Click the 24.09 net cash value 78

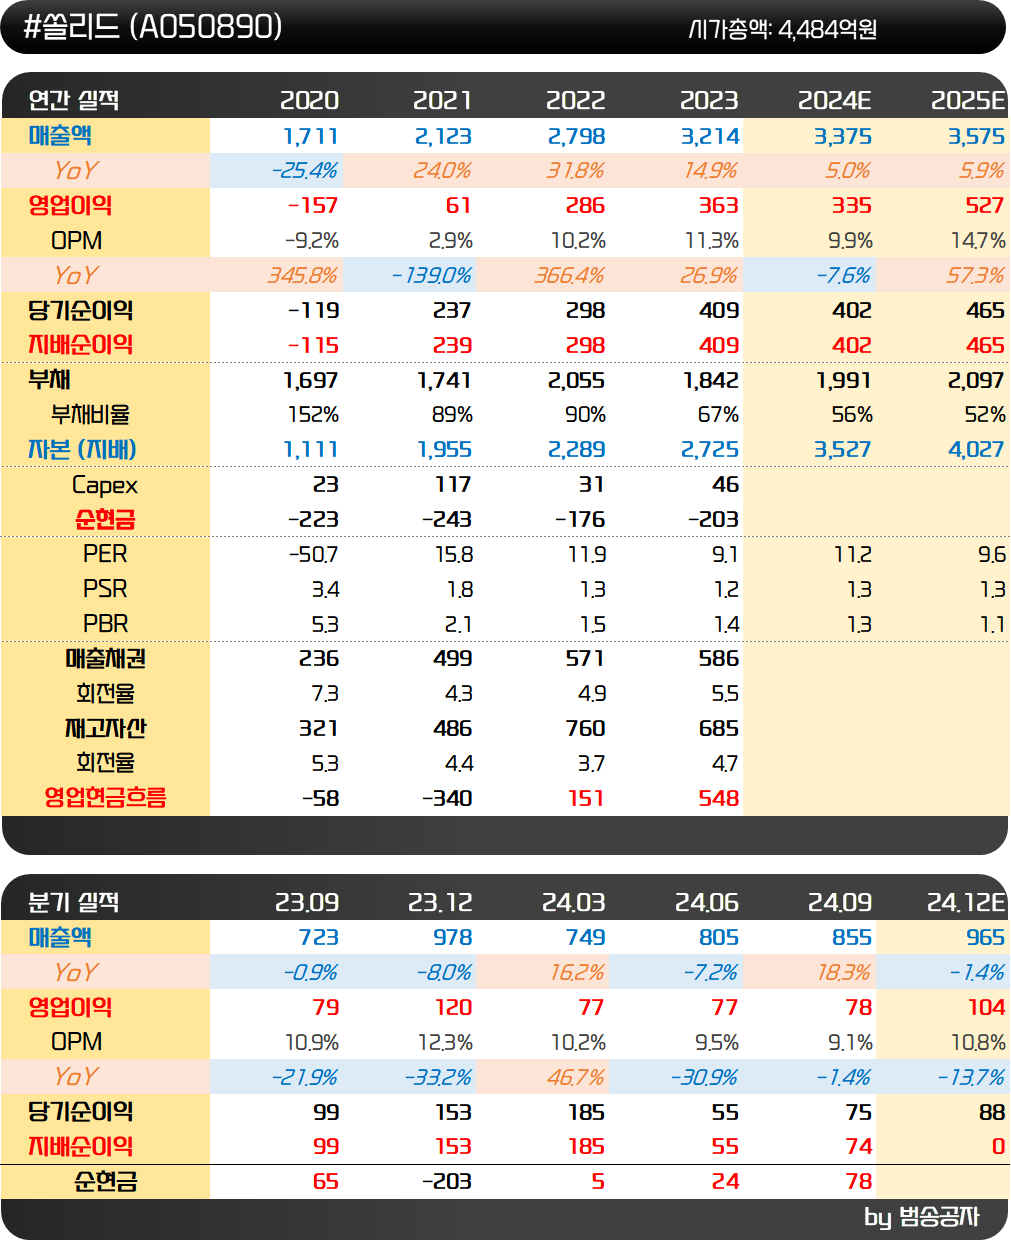(x=859, y=1181)
